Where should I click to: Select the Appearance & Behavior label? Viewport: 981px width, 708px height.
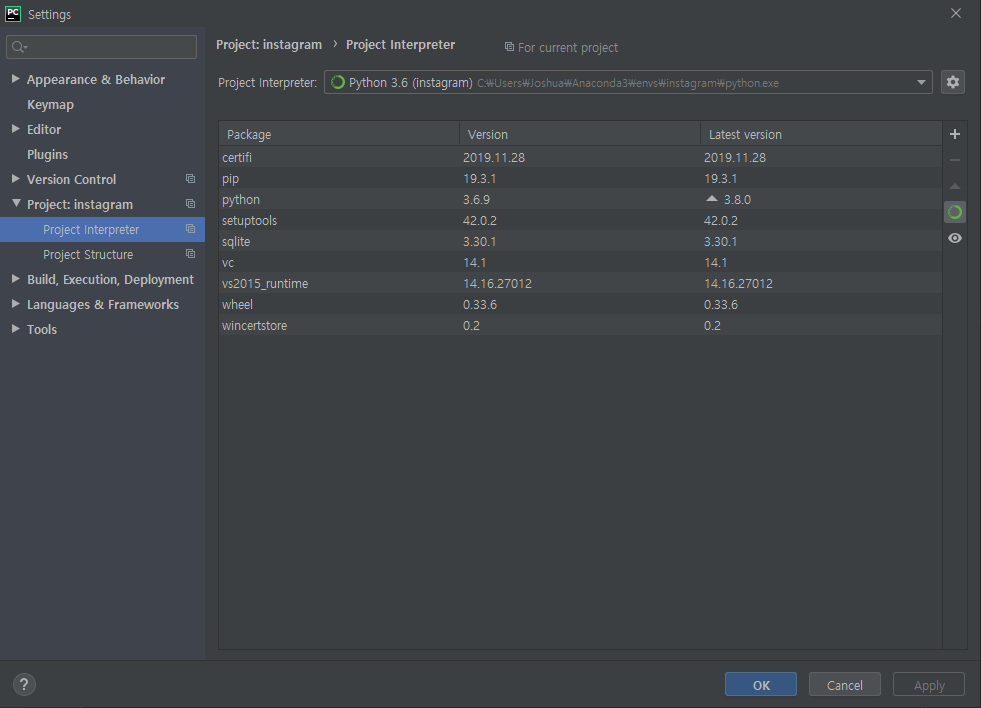(x=96, y=79)
